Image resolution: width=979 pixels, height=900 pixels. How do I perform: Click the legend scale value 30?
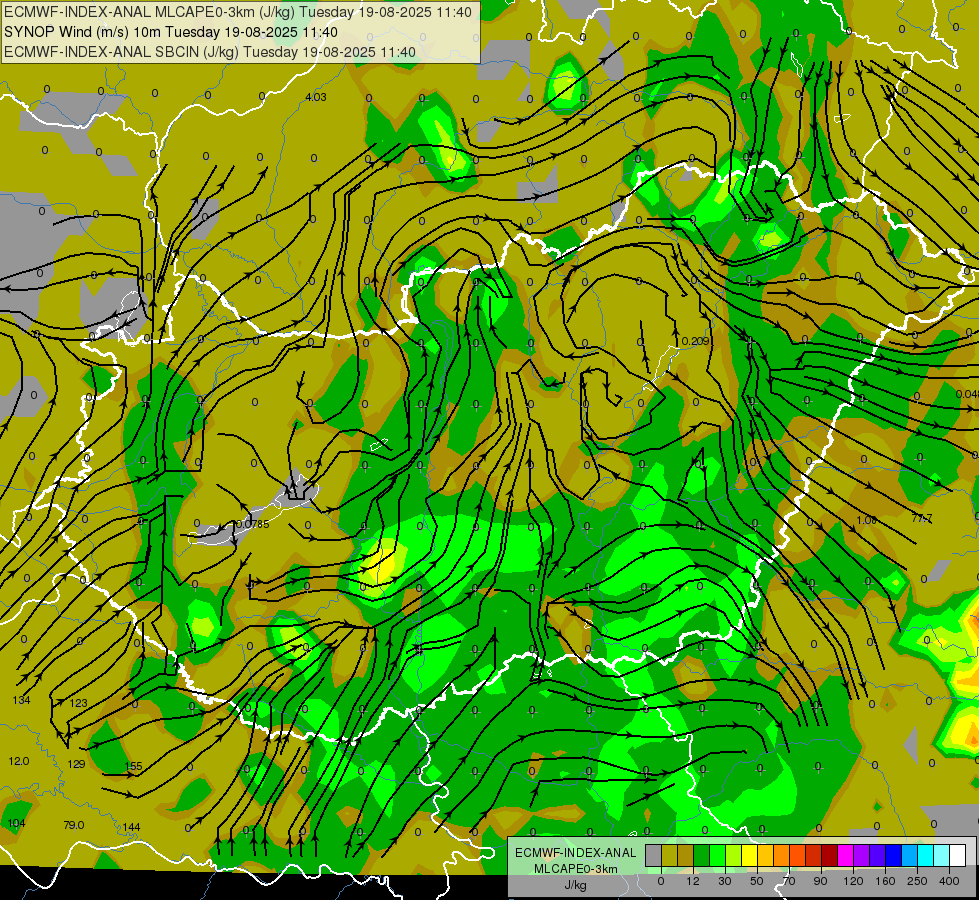click(x=725, y=881)
